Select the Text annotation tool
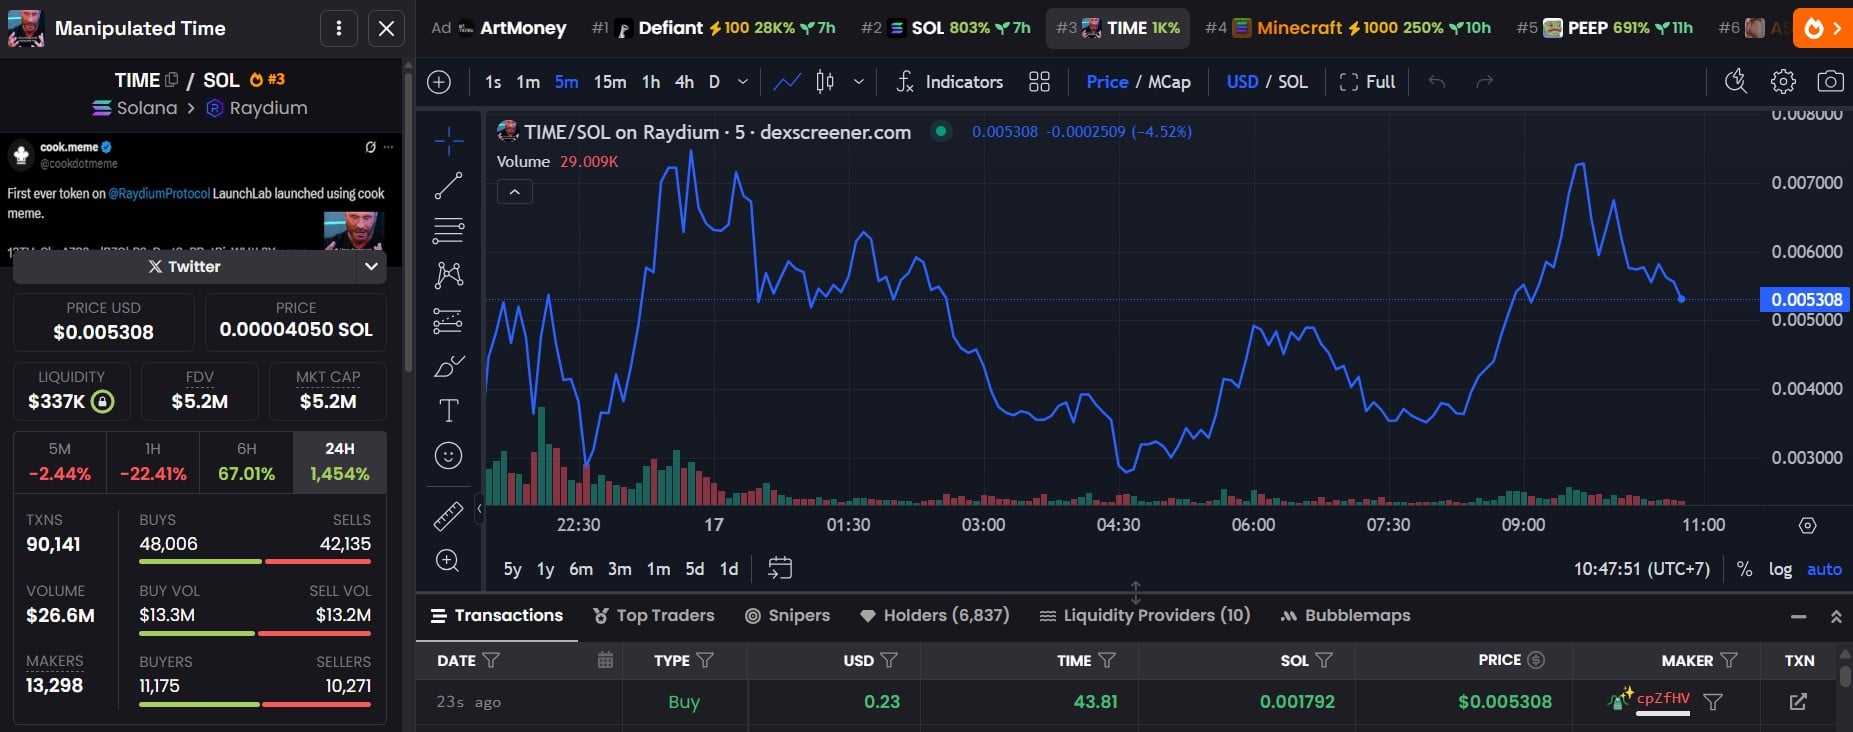Screen dimensions: 1853x732 click(x=448, y=410)
